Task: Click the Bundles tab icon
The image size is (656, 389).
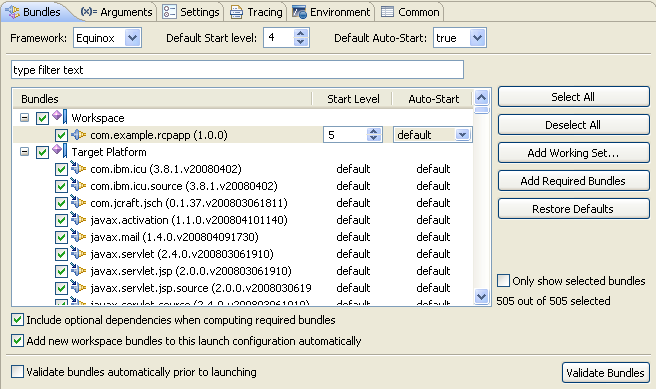Action: click(13, 12)
